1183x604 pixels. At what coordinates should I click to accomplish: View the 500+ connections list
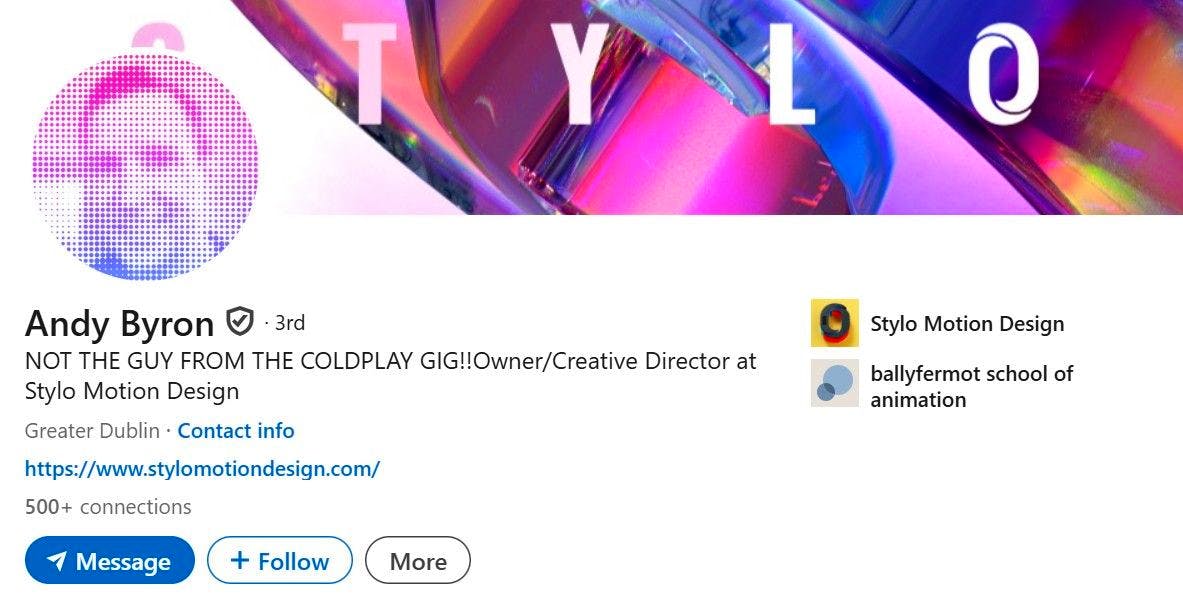click(x=108, y=507)
